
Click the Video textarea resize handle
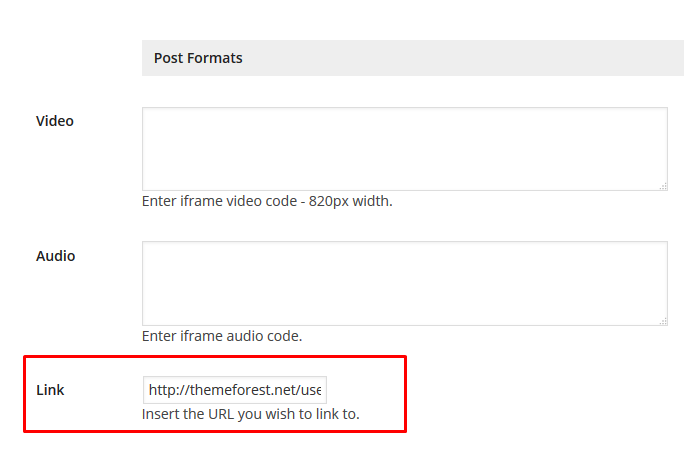(x=663, y=185)
